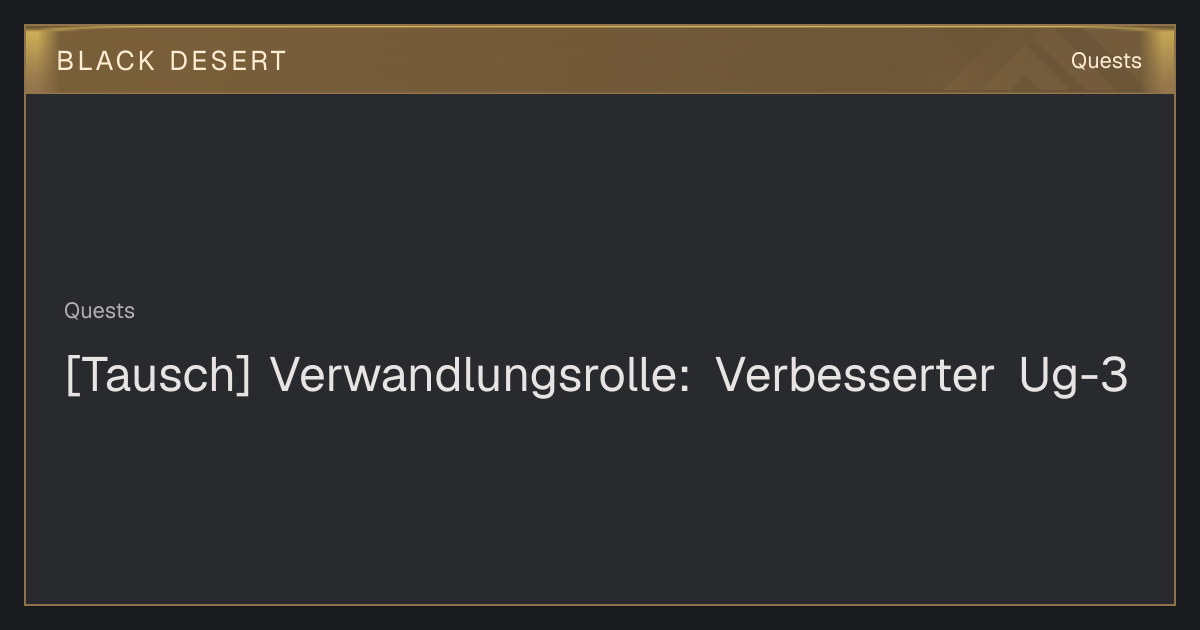Click Ug-3 at the title's end
Viewport: 1200px width, 630px height.
coord(1074,377)
